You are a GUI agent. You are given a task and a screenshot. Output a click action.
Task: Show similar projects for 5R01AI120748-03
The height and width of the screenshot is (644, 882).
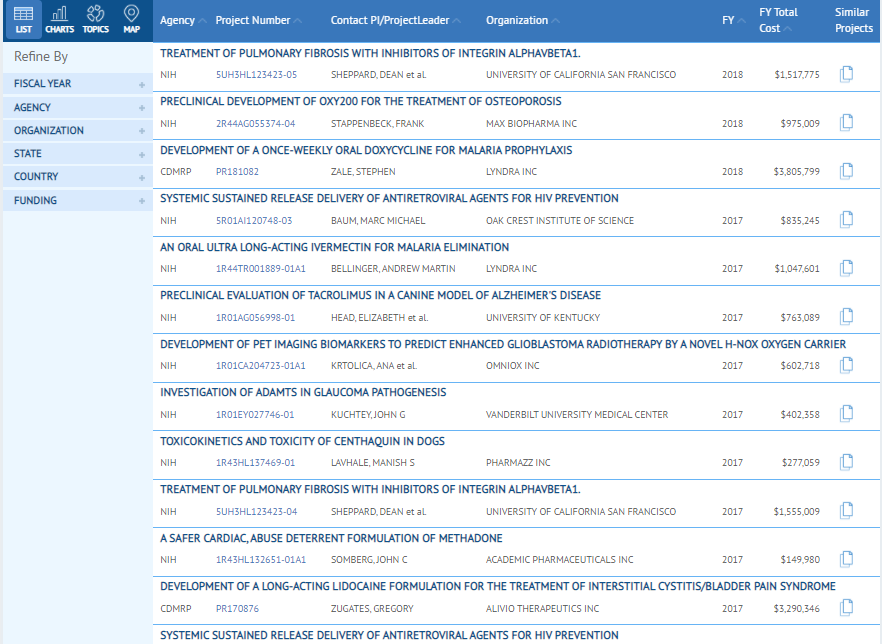tap(846, 220)
